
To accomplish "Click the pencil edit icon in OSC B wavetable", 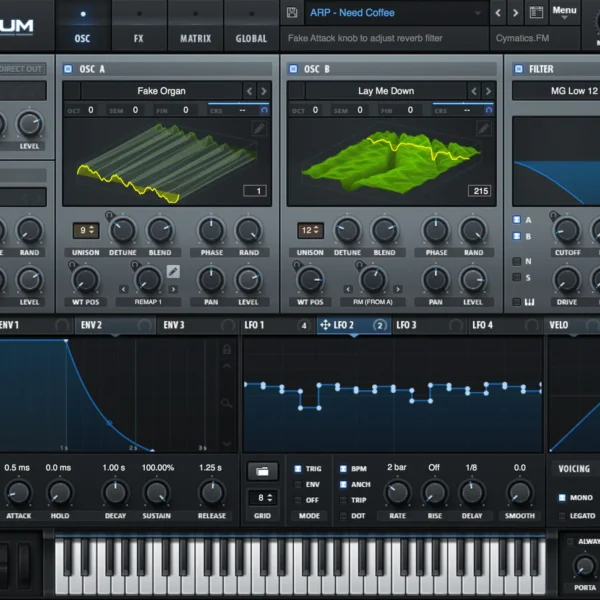I will pos(484,129).
